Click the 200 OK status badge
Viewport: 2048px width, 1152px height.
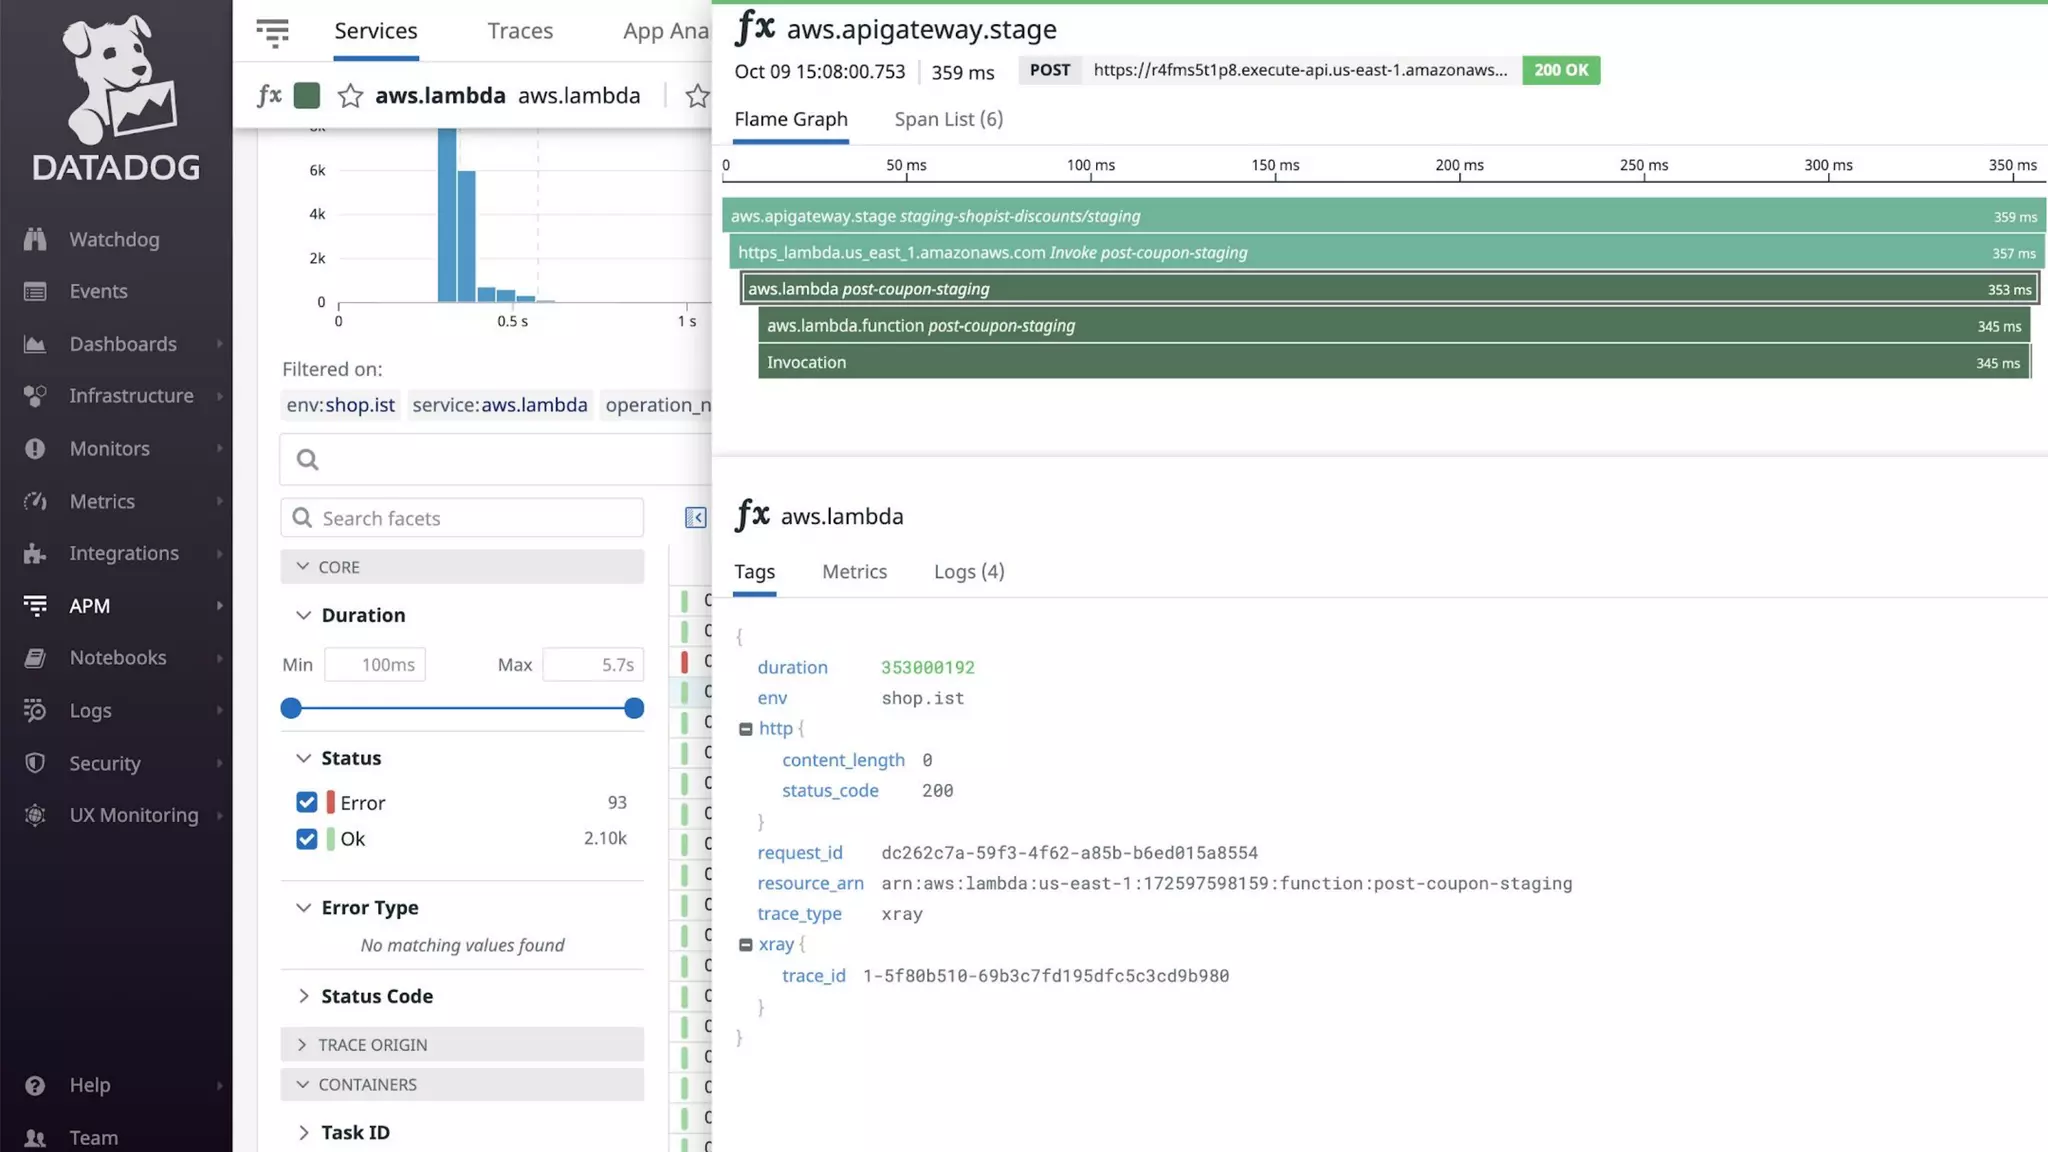click(x=1561, y=70)
